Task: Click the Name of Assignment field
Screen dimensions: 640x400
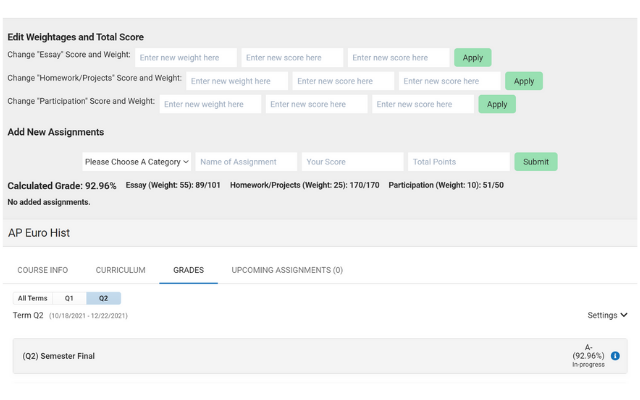Action: [246, 162]
